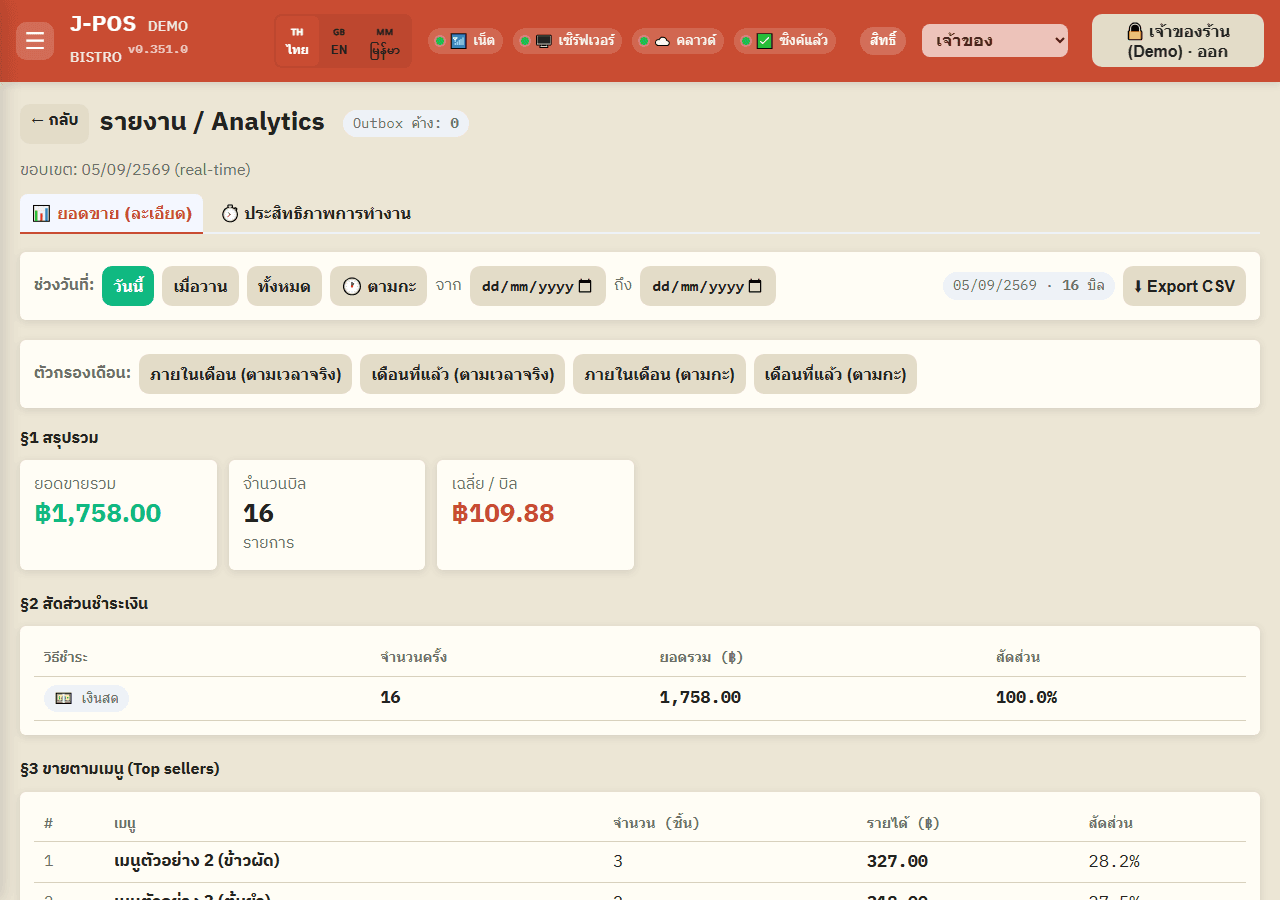1280x900 pixels.
Task: Click the server status indicator
Action: [568, 41]
